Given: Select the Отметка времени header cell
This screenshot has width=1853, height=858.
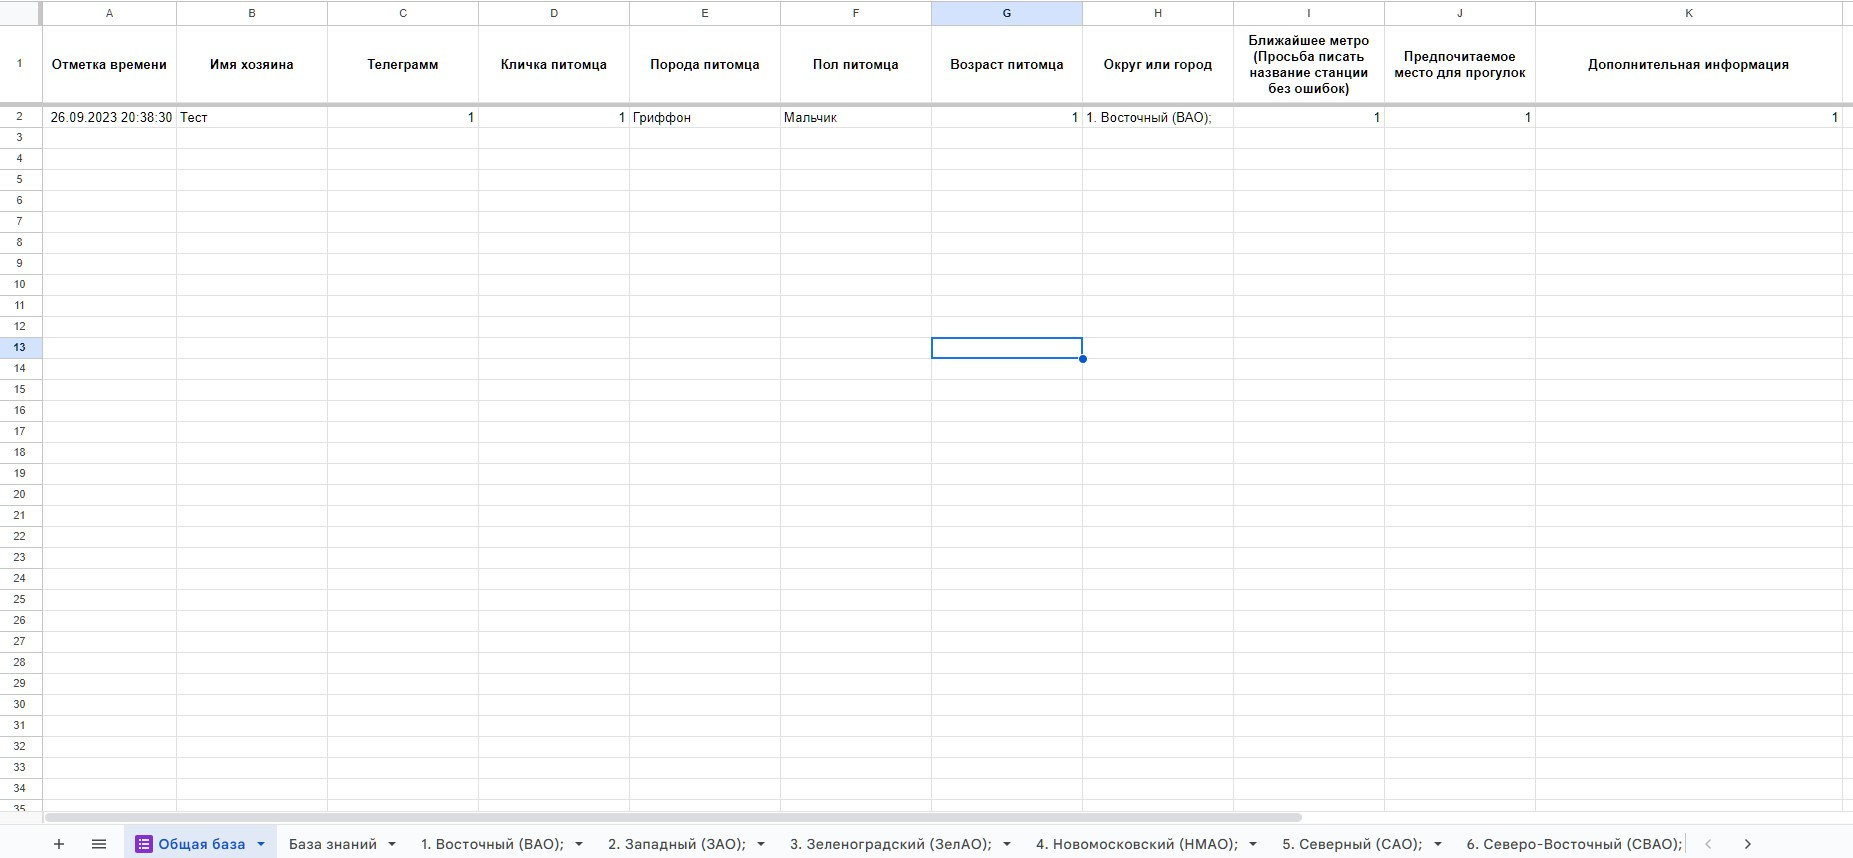Looking at the screenshot, I should coord(109,64).
